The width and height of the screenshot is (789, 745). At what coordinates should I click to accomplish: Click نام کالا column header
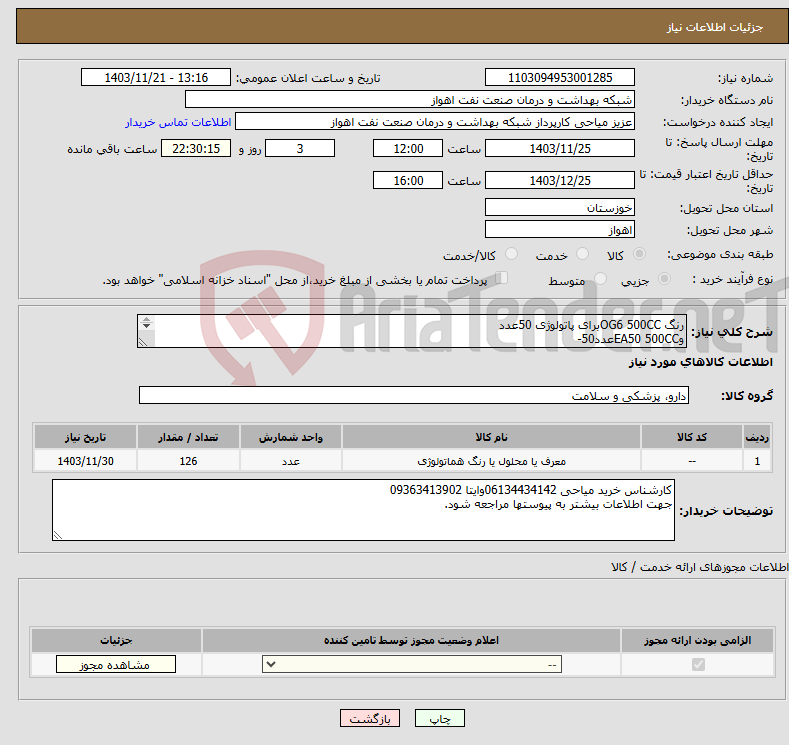click(x=491, y=437)
